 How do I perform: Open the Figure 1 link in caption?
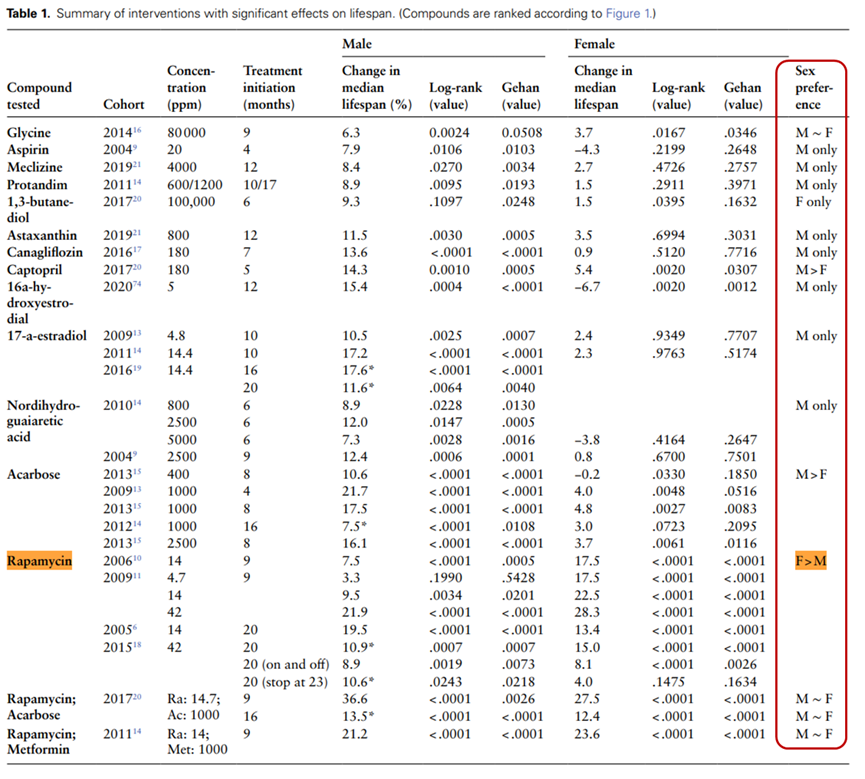point(628,13)
